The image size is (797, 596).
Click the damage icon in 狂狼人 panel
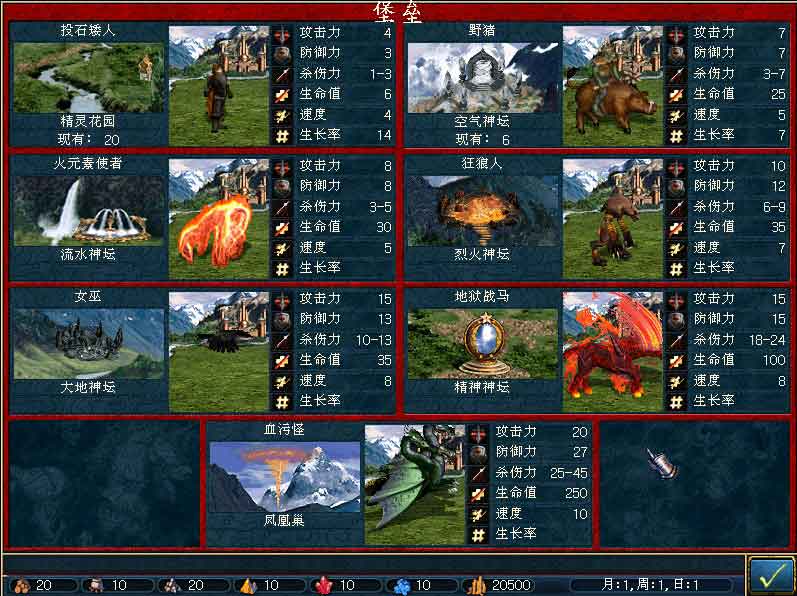[x=676, y=208]
